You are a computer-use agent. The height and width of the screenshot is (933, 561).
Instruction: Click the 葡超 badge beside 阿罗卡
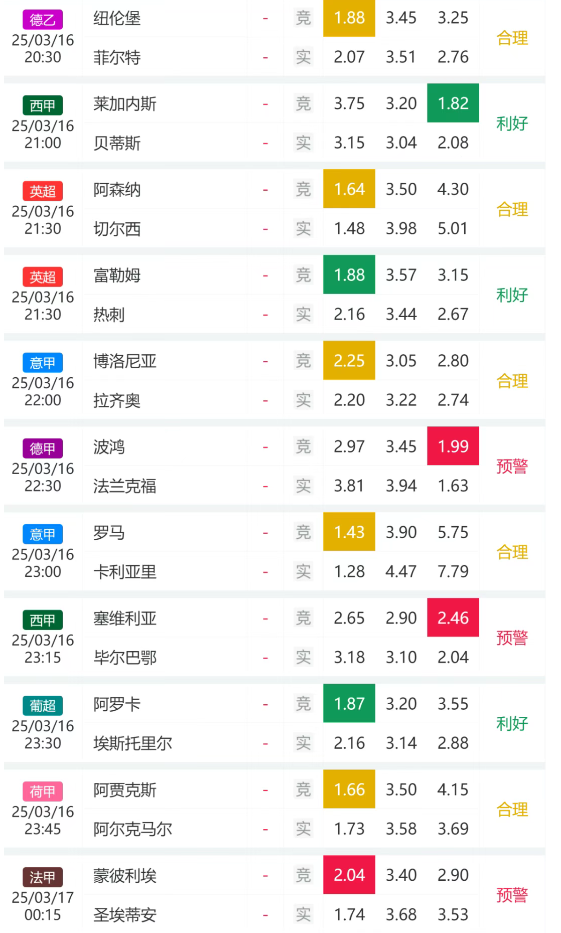tap(42, 705)
